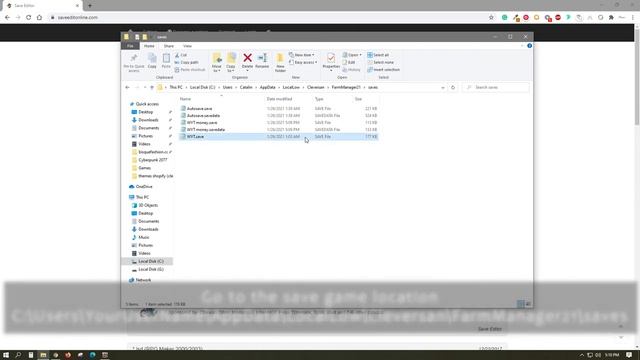
Task: Open a new Chrome tab
Action: pos(90,6)
